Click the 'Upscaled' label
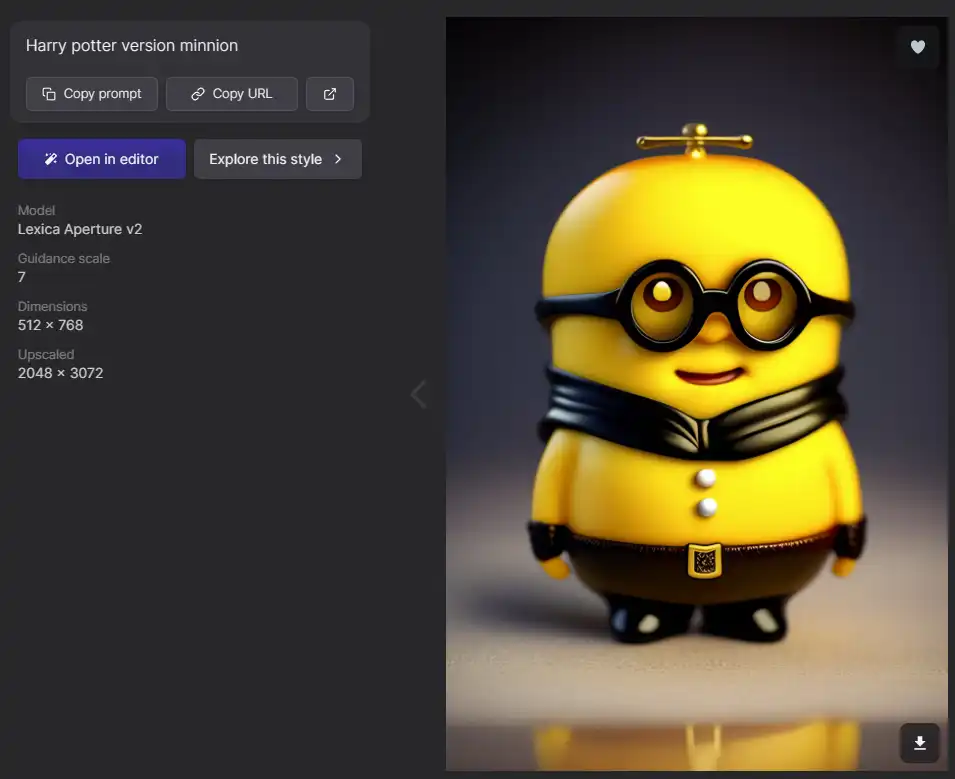The height and width of the screenshot is (779, 955). click(x=46, y=354)
